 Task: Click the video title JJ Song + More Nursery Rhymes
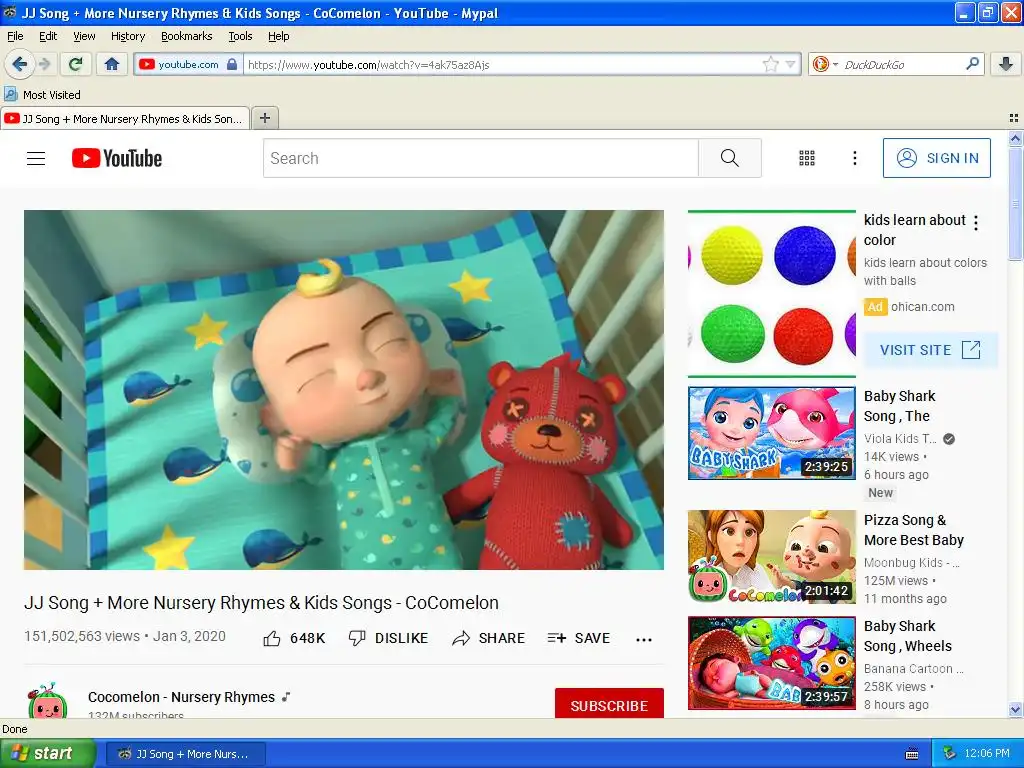[x=261, y=602]
